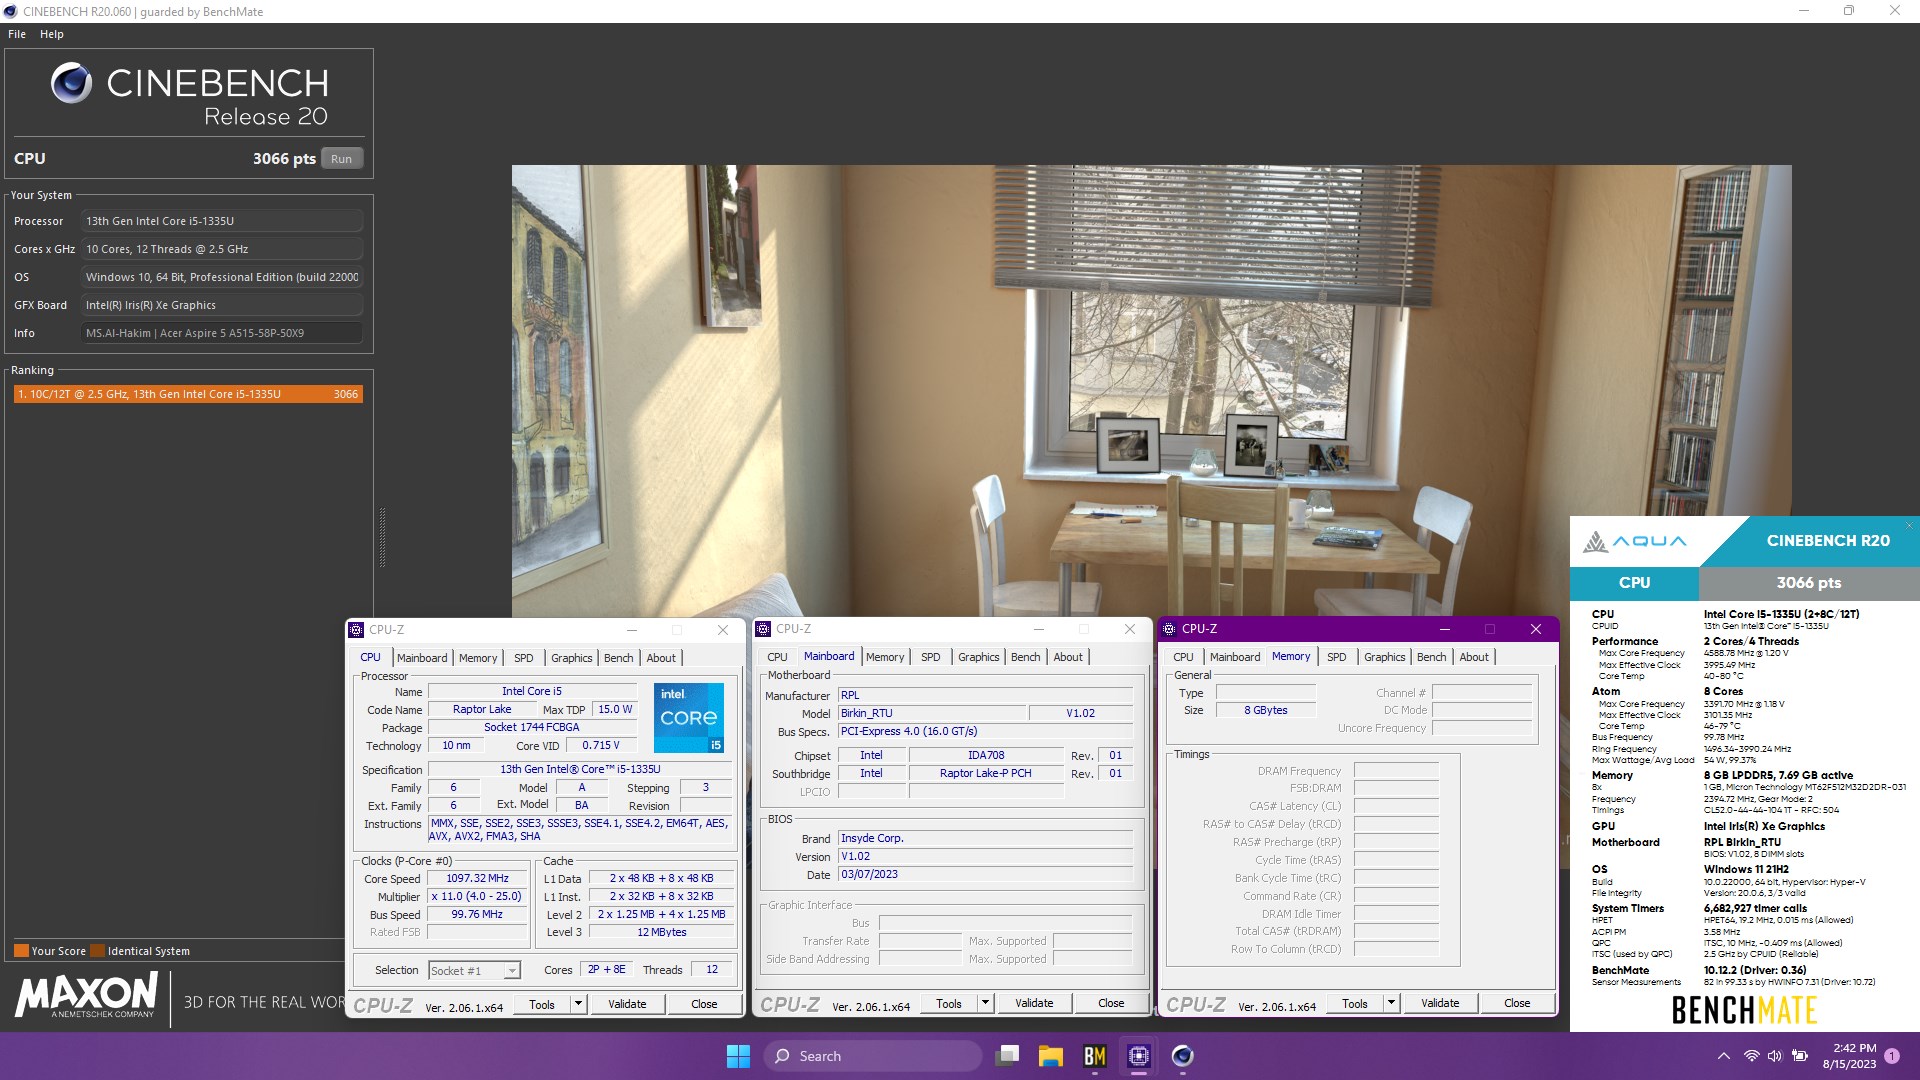The height and width of the screenshot is (1080, 1920).
Task: Switch to Memory tab in first CPU-Z window
Action: pos(478,658)
